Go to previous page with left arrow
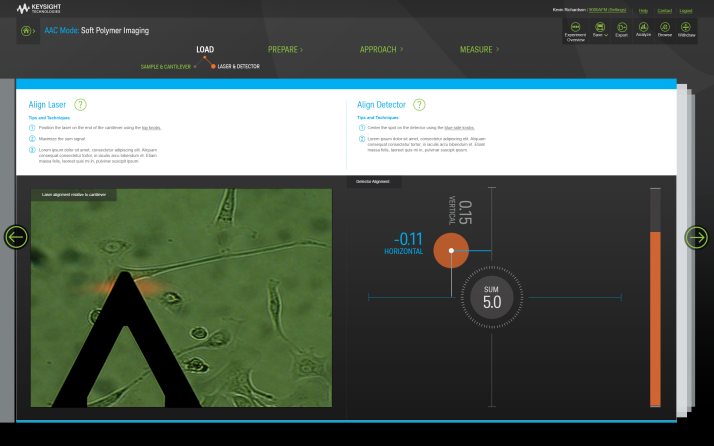 (x=16, y=237)
